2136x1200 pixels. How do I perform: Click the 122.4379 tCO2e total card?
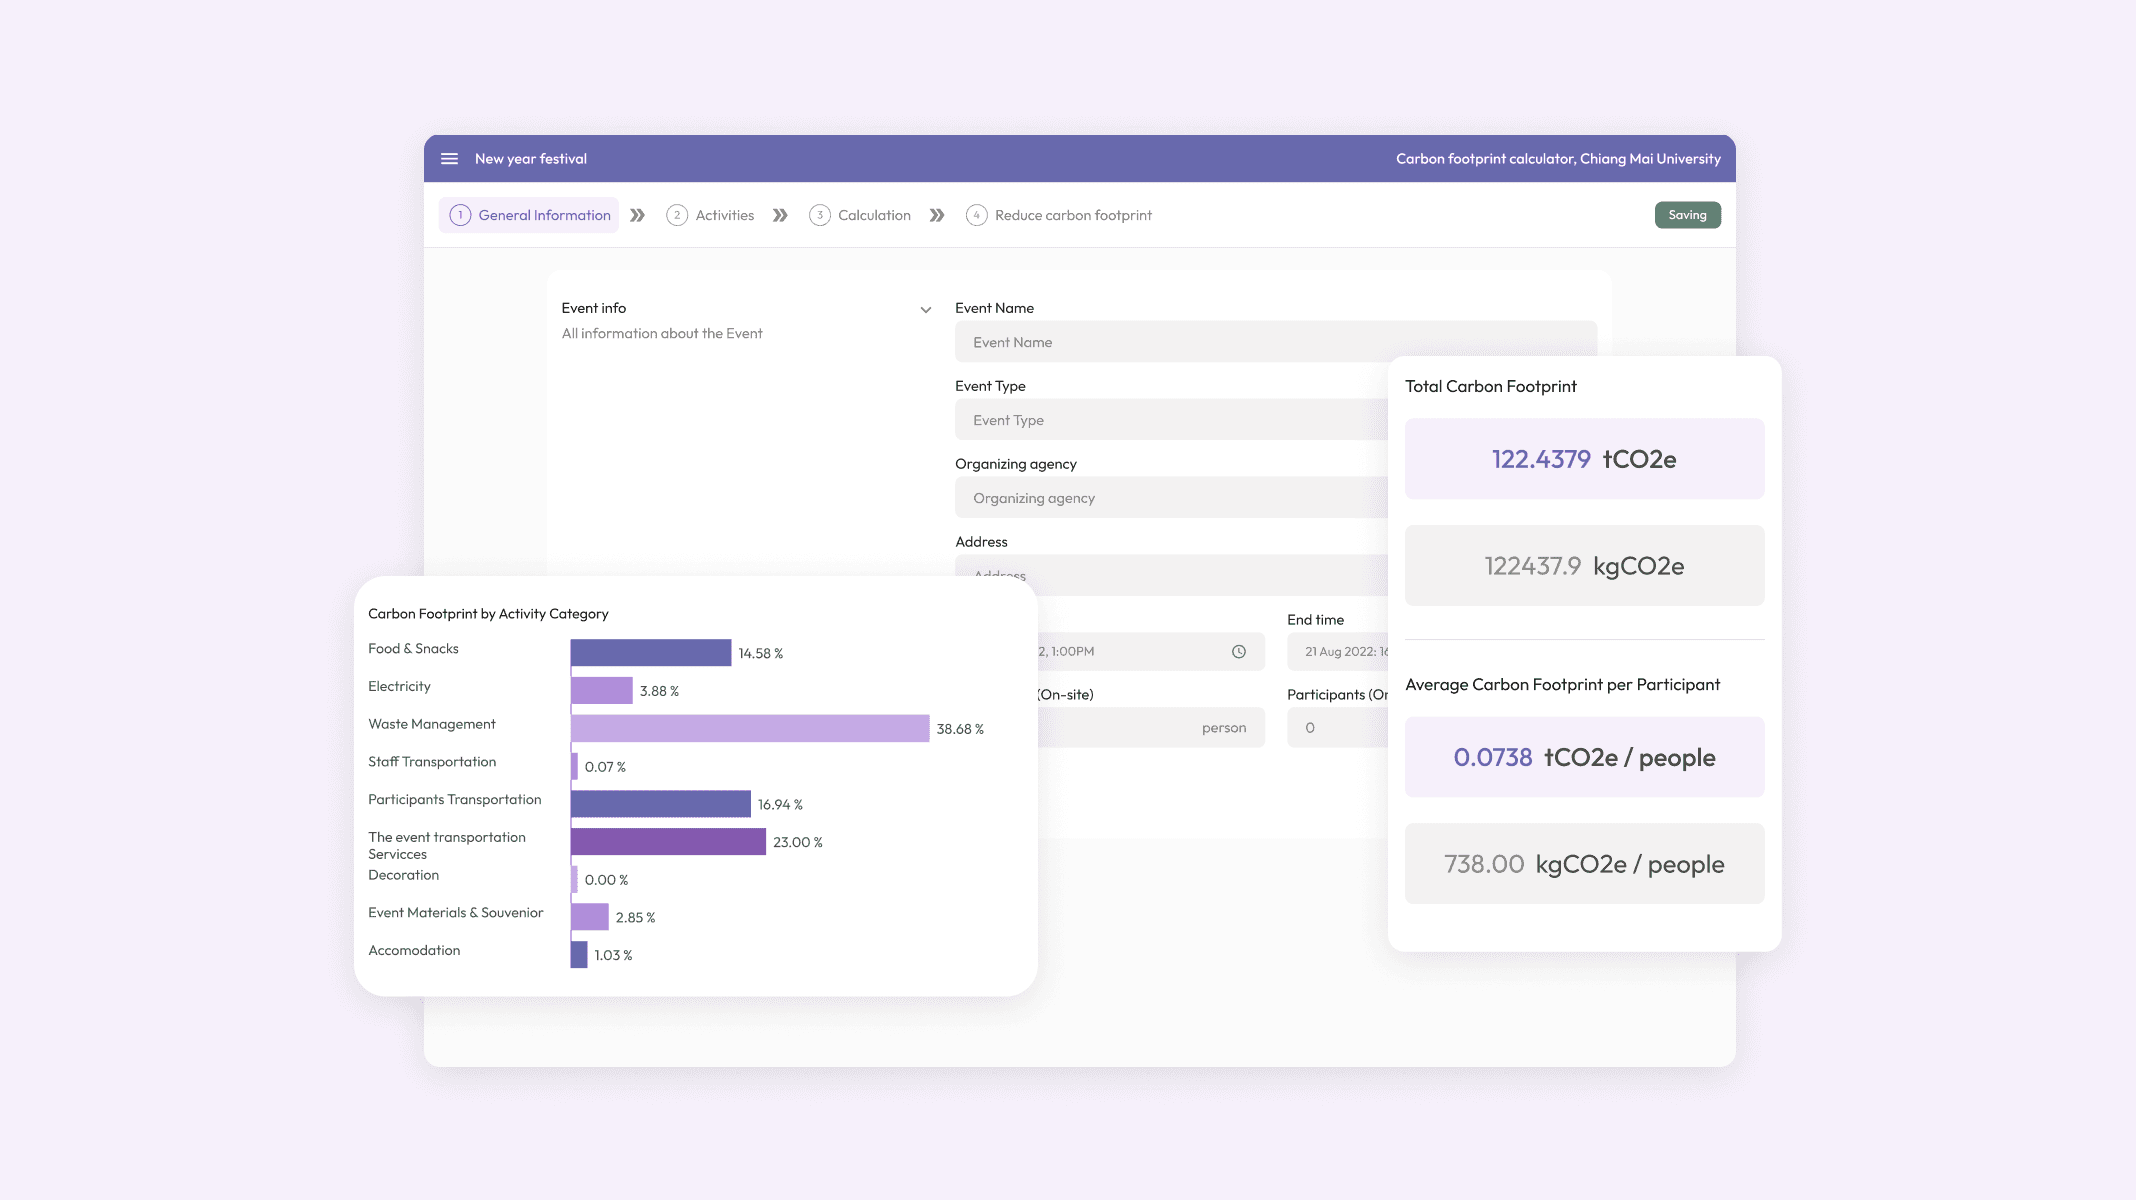(1584, 459)
